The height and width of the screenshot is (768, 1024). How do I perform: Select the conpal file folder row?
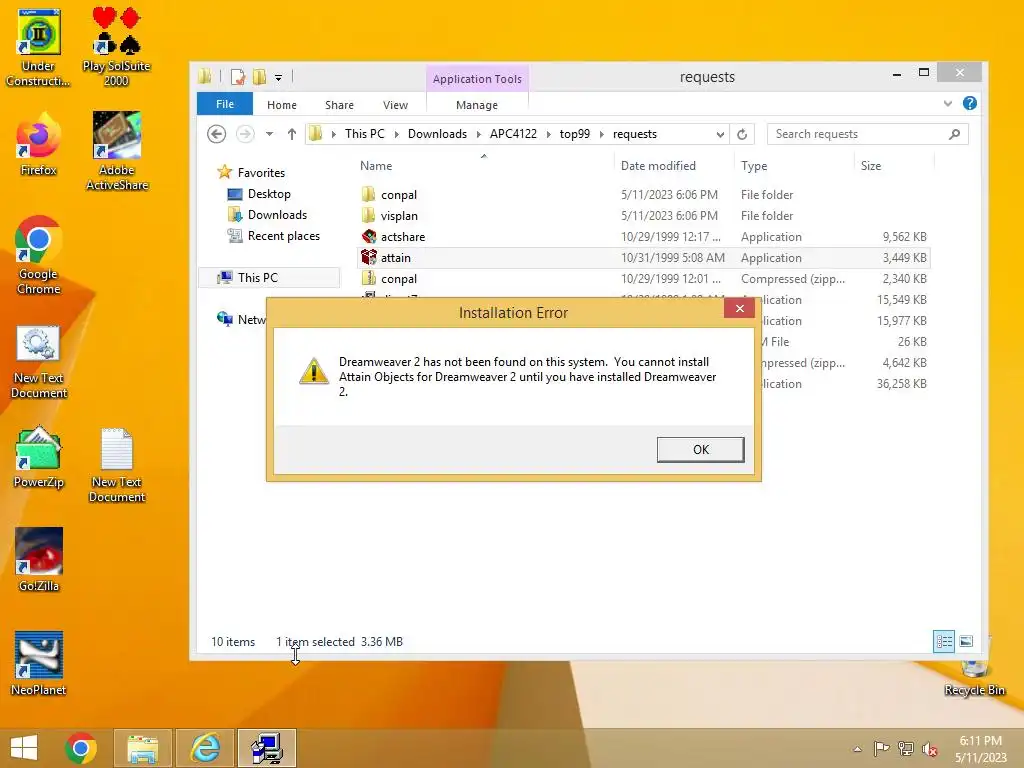644,195
